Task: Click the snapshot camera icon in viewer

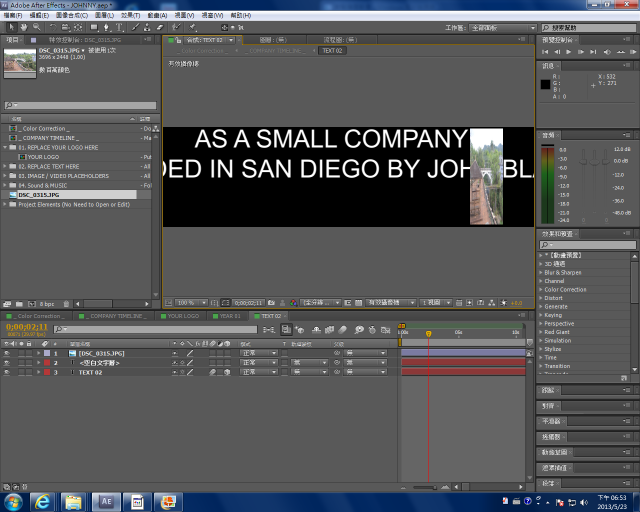Action: coord(271,303)
